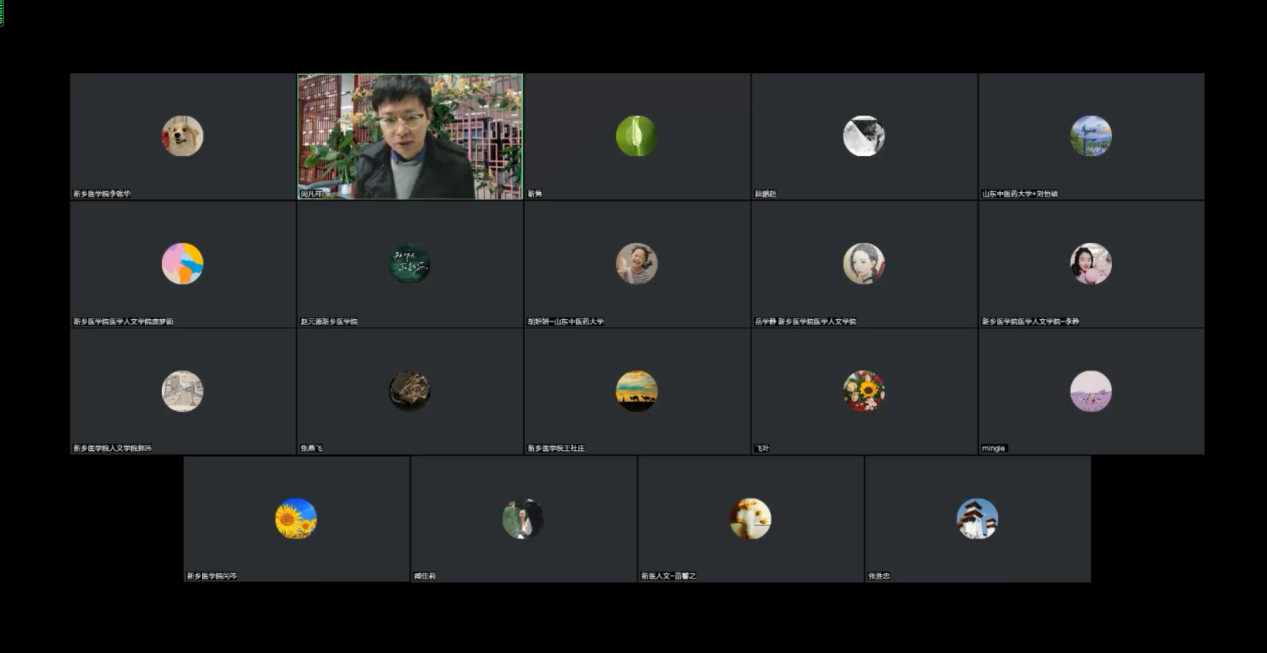Select the dark green calligraphy avatar
The image size is (1267, 653).
click(x=409, y=264)
